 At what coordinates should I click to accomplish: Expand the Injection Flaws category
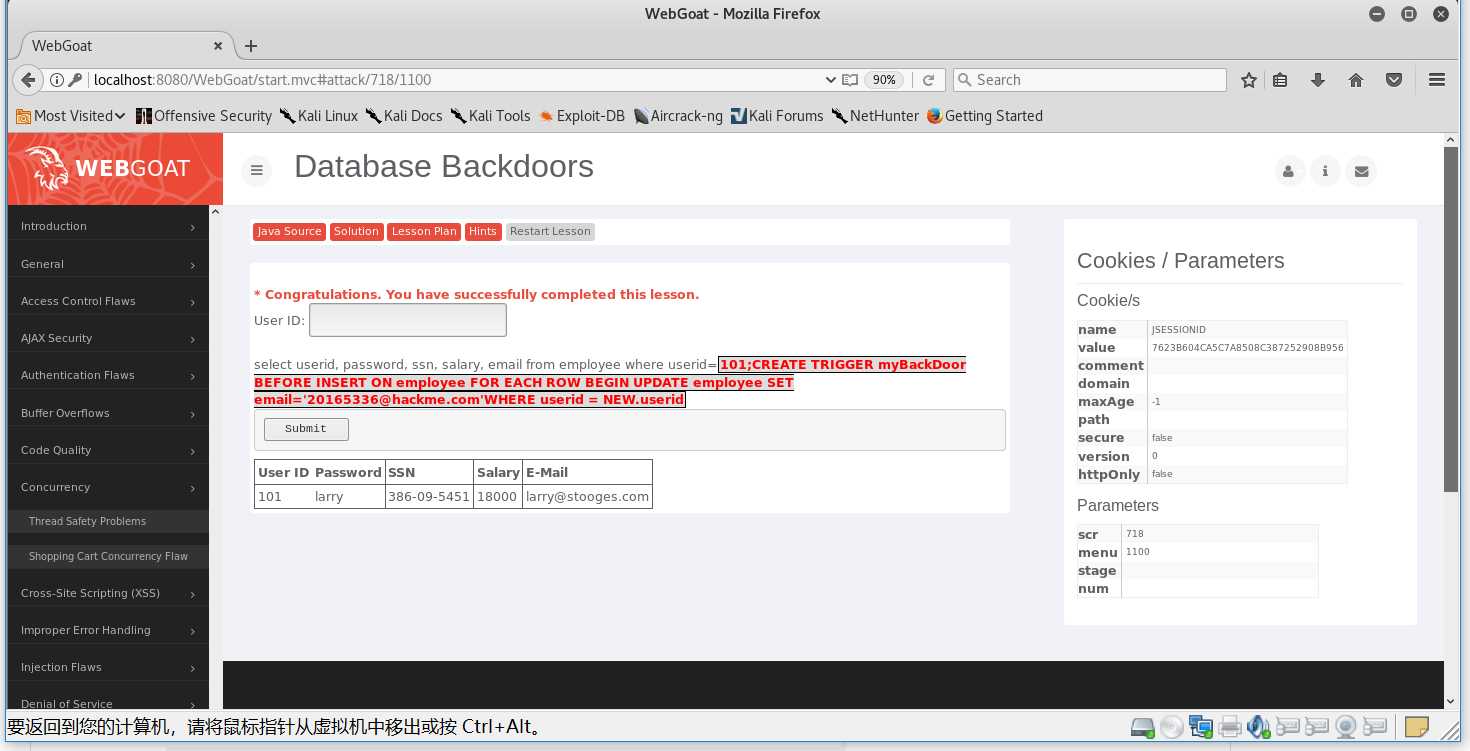[108, 667]
